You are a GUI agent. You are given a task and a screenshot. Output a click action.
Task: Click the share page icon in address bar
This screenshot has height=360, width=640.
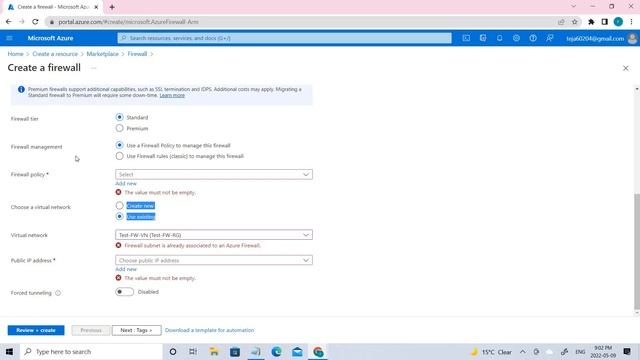click(561, 22)
